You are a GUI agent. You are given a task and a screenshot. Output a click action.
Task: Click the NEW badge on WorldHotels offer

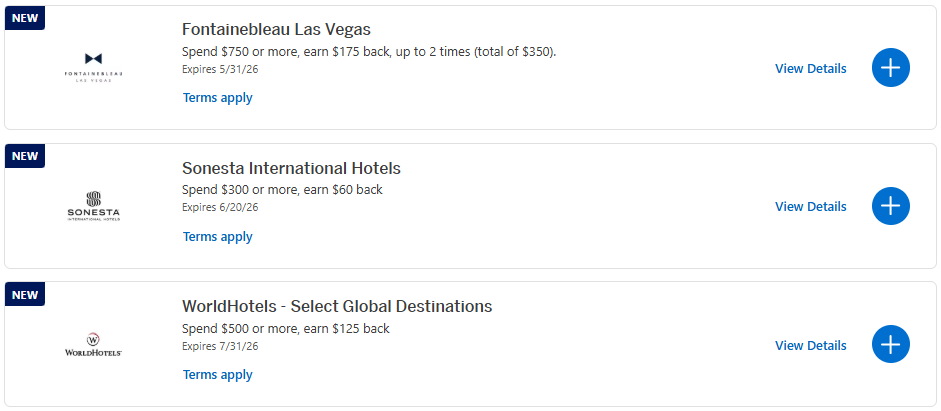(x=25, y=295)
